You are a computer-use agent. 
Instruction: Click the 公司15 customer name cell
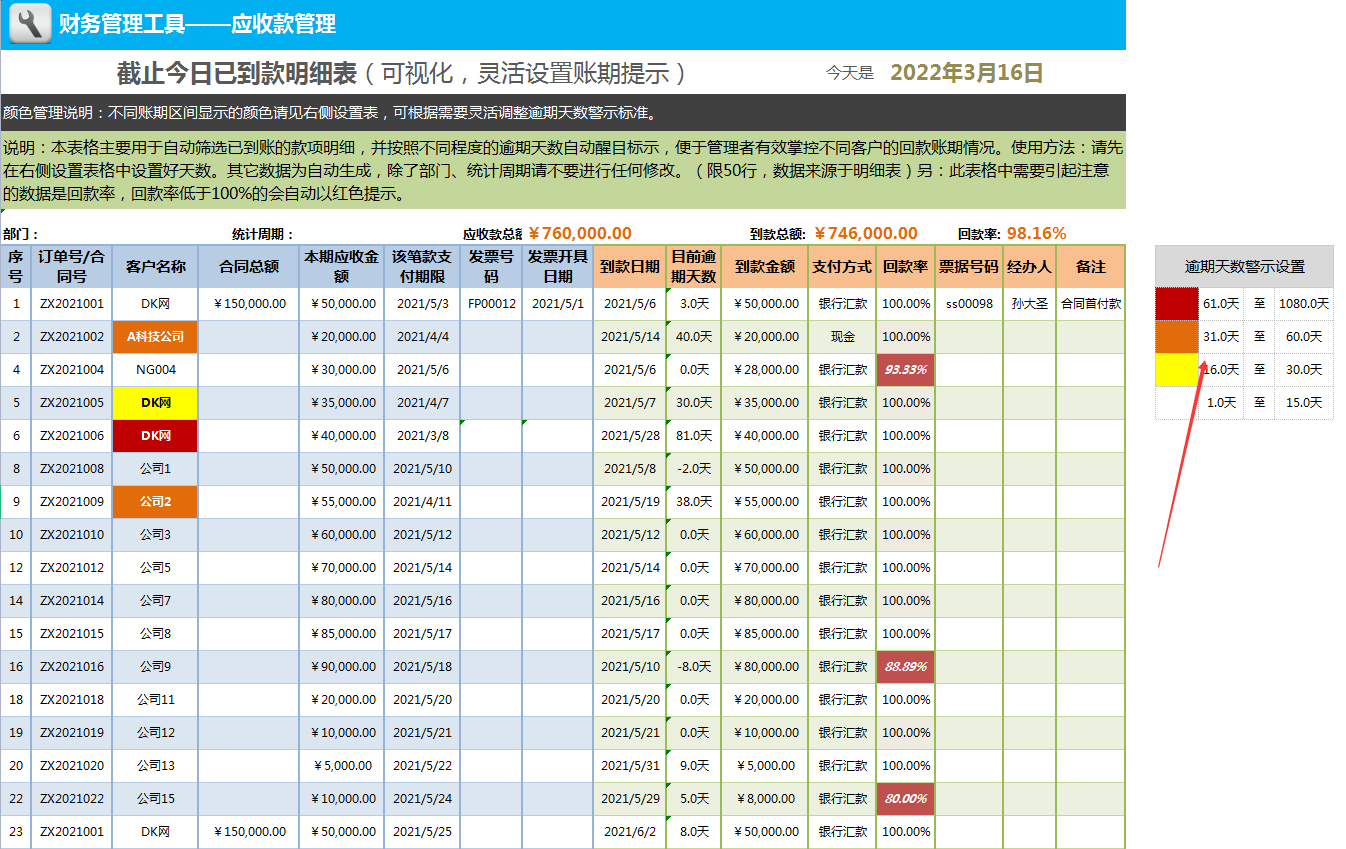click(x=156, y=799)
